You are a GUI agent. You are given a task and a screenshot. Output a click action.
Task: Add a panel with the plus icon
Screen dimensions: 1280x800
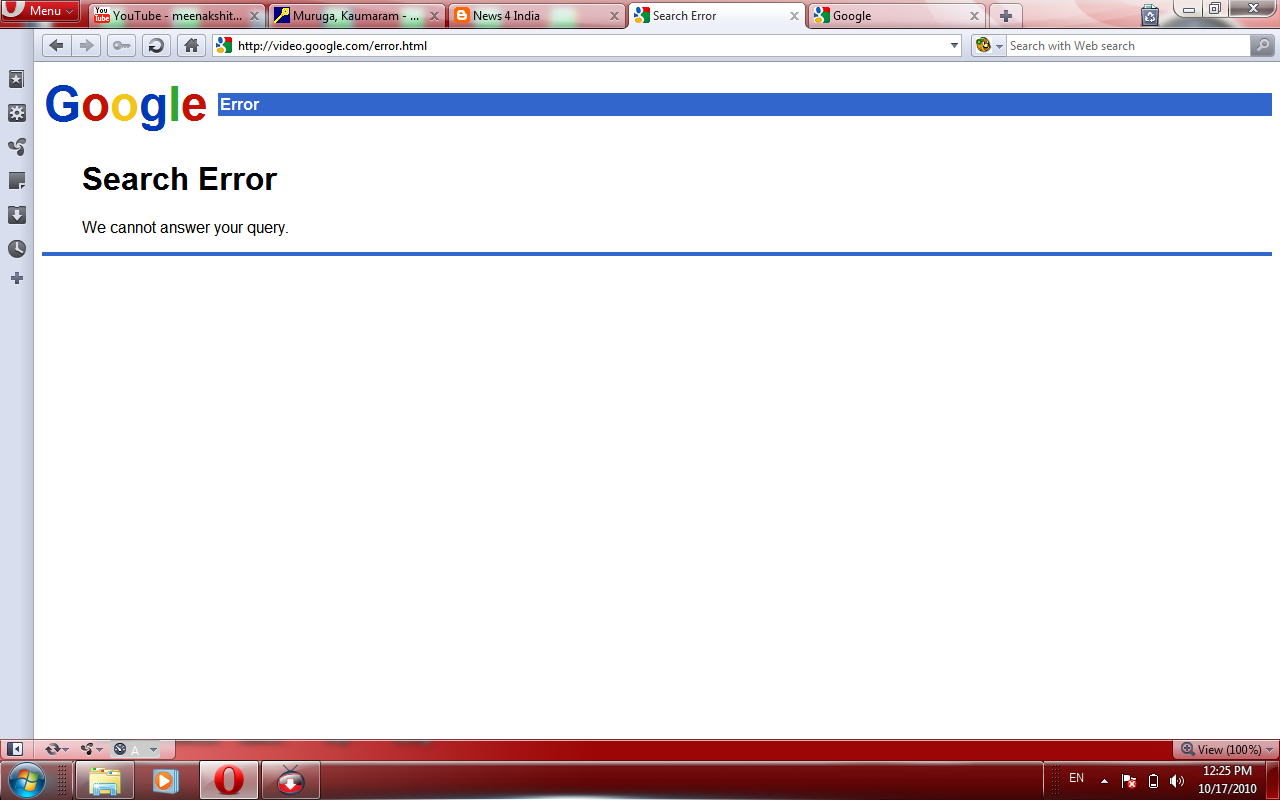click(17, 278)
